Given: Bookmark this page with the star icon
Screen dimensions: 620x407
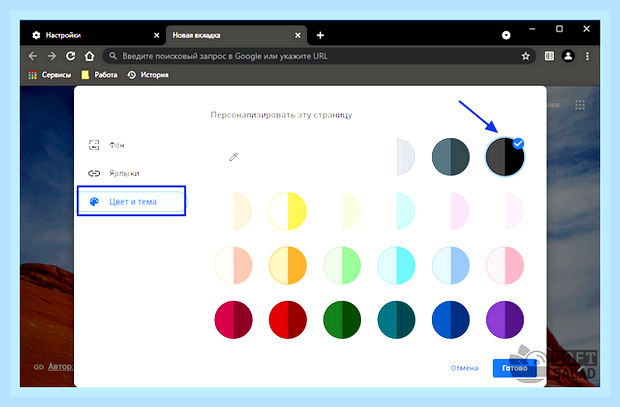Looking at the screenshot, I should point(525,56).
